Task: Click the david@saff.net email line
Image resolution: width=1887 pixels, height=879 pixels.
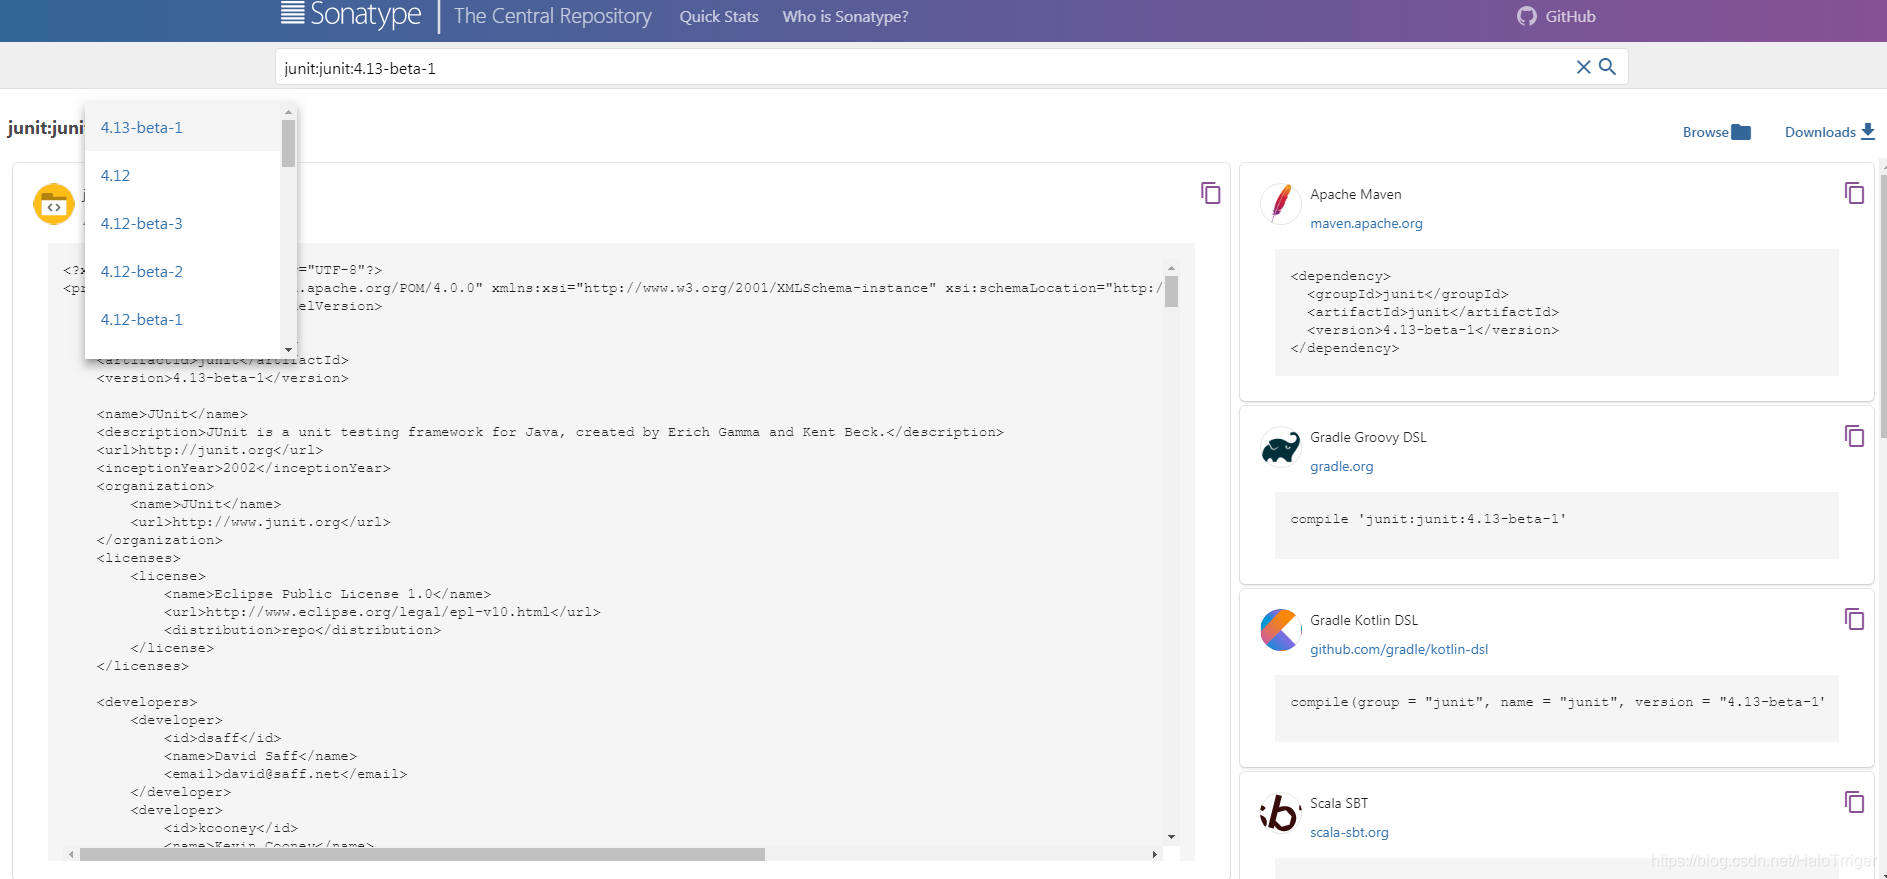Action: coord(285,774)
